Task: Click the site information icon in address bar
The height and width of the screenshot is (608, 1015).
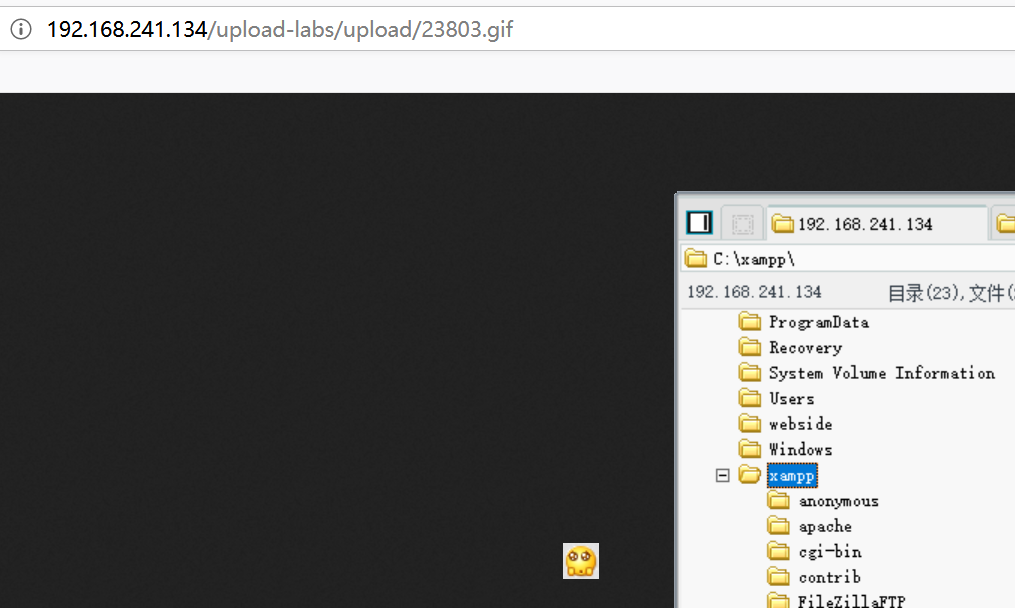Action: 21,29
